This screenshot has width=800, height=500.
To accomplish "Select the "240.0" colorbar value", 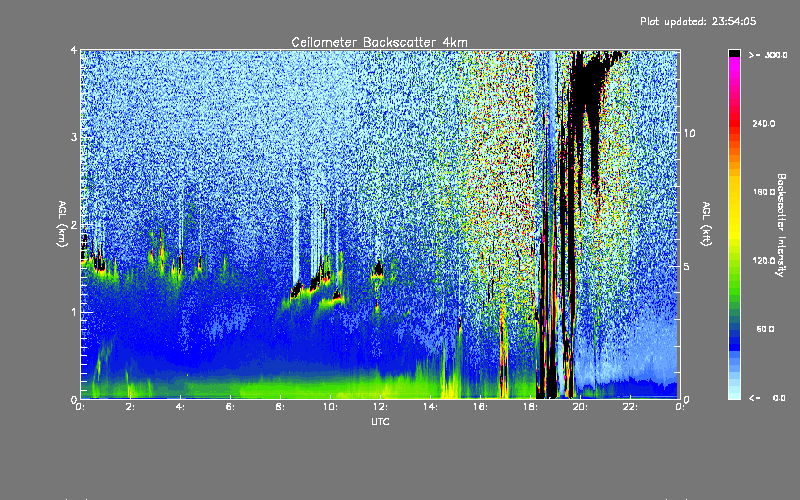I will click(764, 123).
